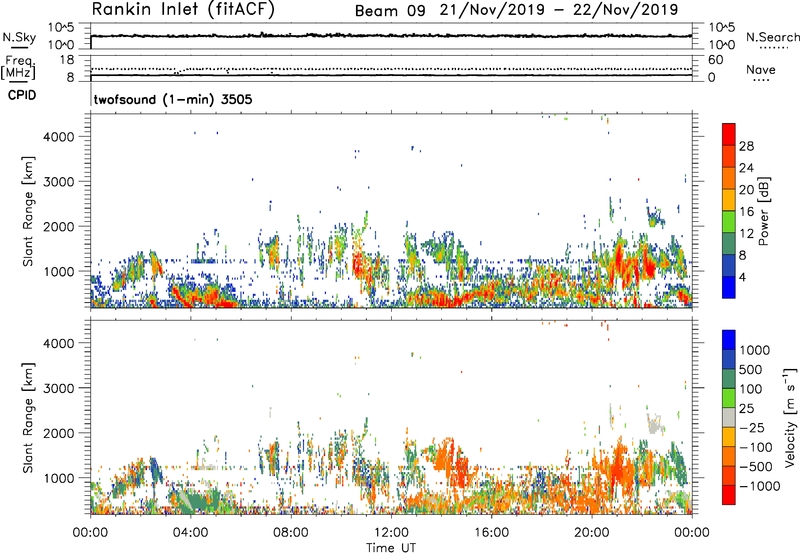Click the date range '21/Nov/2019 - 22/Nov/2019'
The height and width of the screenshot is (554, 800).
pos(559,10)
